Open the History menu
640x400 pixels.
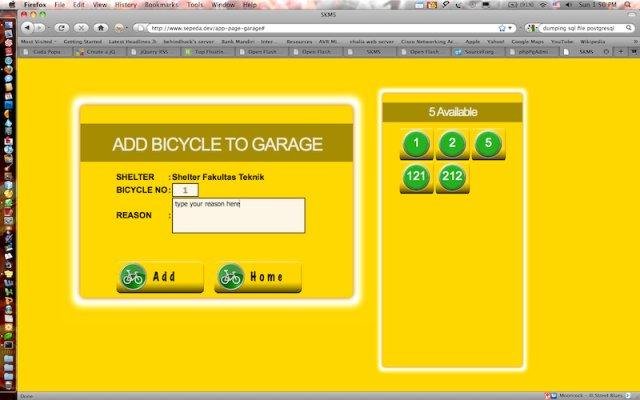click(126, 5)
